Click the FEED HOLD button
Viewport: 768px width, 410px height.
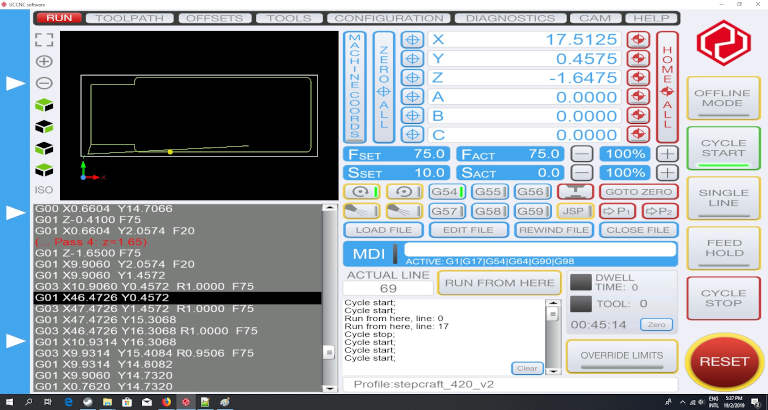723,248
